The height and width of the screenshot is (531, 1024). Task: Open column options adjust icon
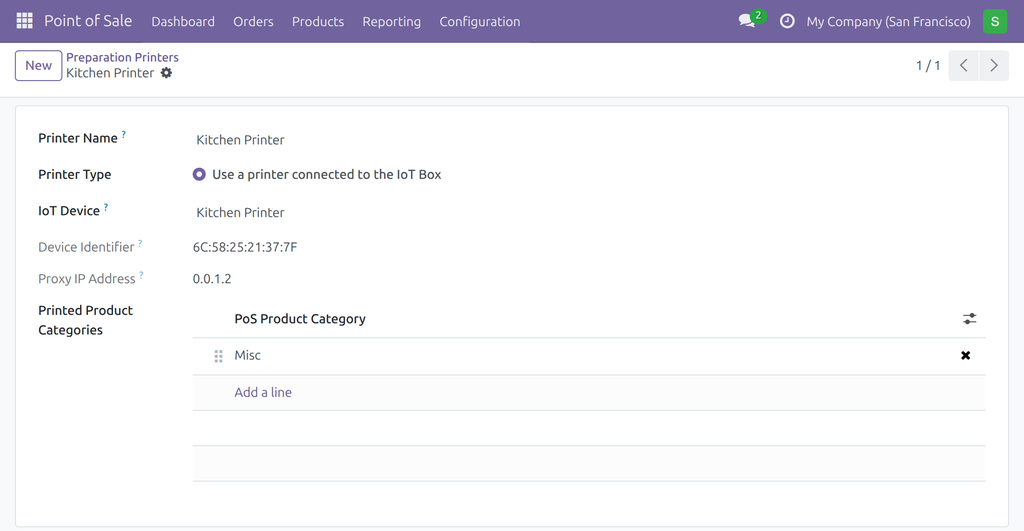[969, 319]
